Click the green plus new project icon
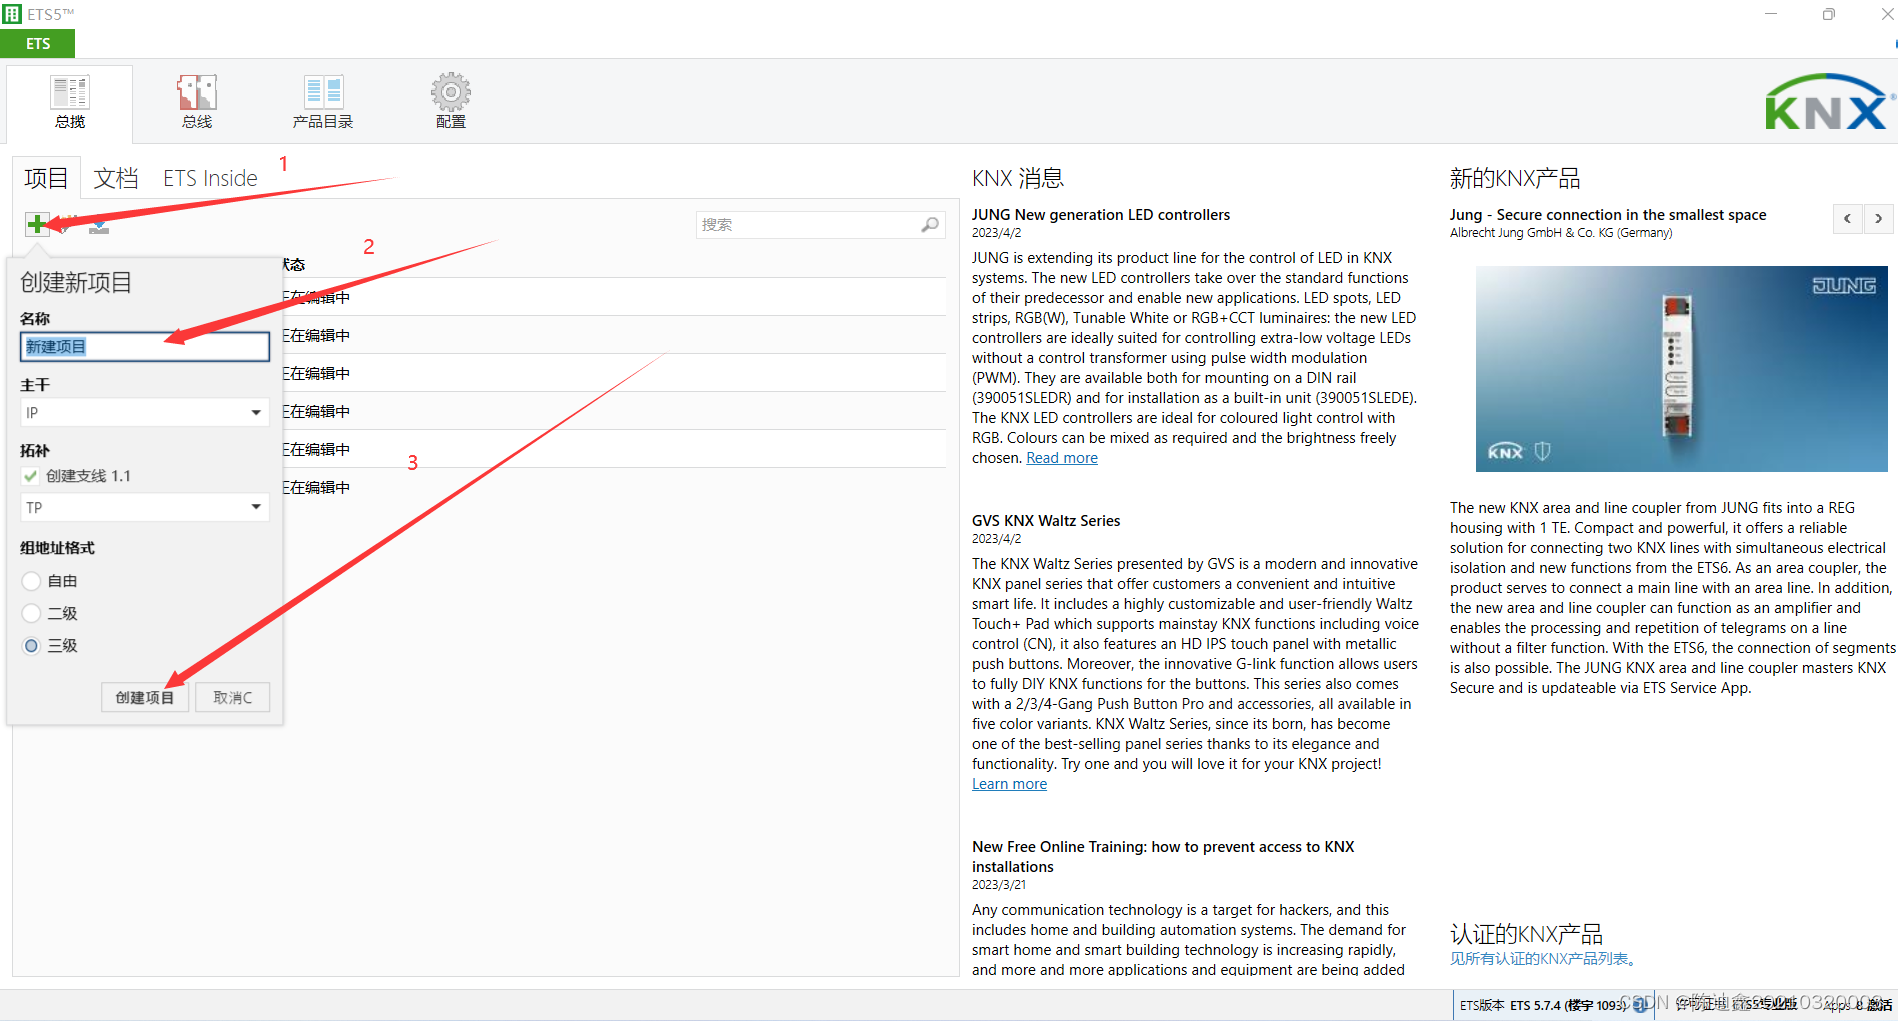Screen dimensions: 1898x1021 37,224
